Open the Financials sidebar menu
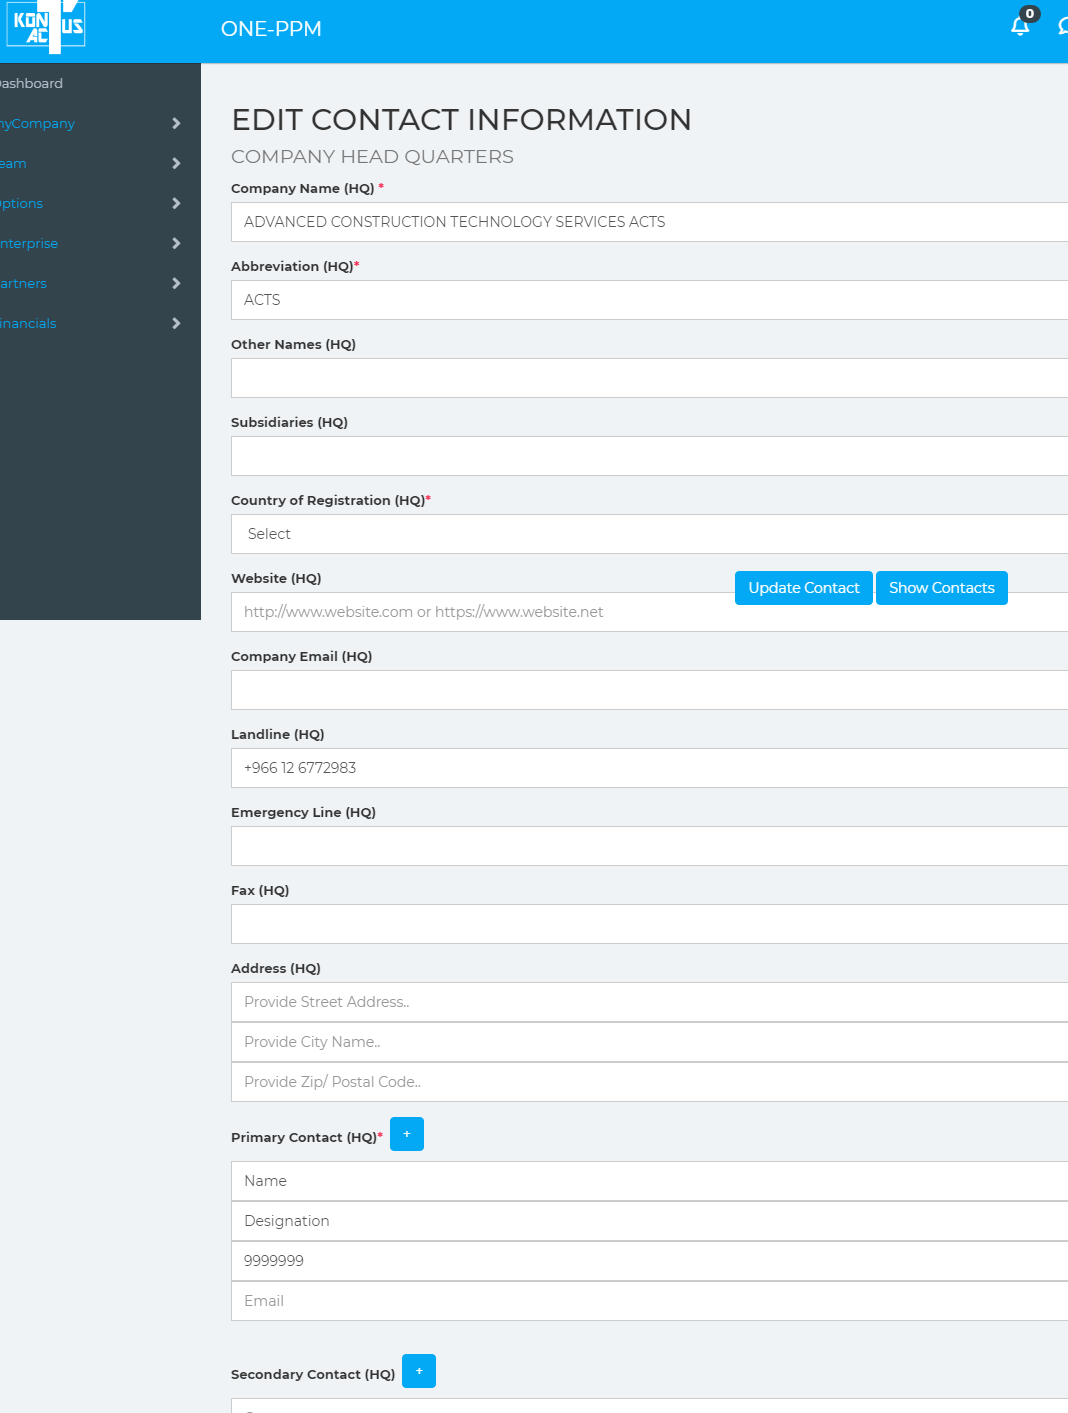Screen dimensions: 1068x1413 pyautogui.click(x=29, y=323)
